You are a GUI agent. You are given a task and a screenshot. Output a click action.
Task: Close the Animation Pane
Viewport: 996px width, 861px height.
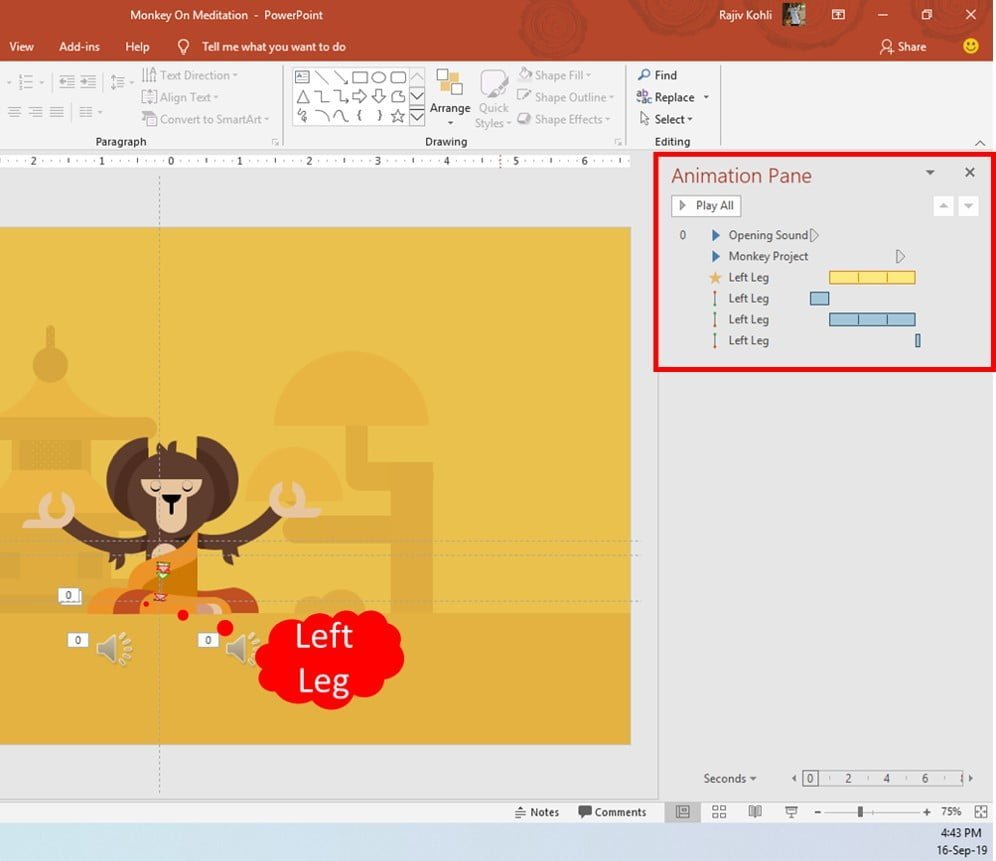click(x=969, y=172)
